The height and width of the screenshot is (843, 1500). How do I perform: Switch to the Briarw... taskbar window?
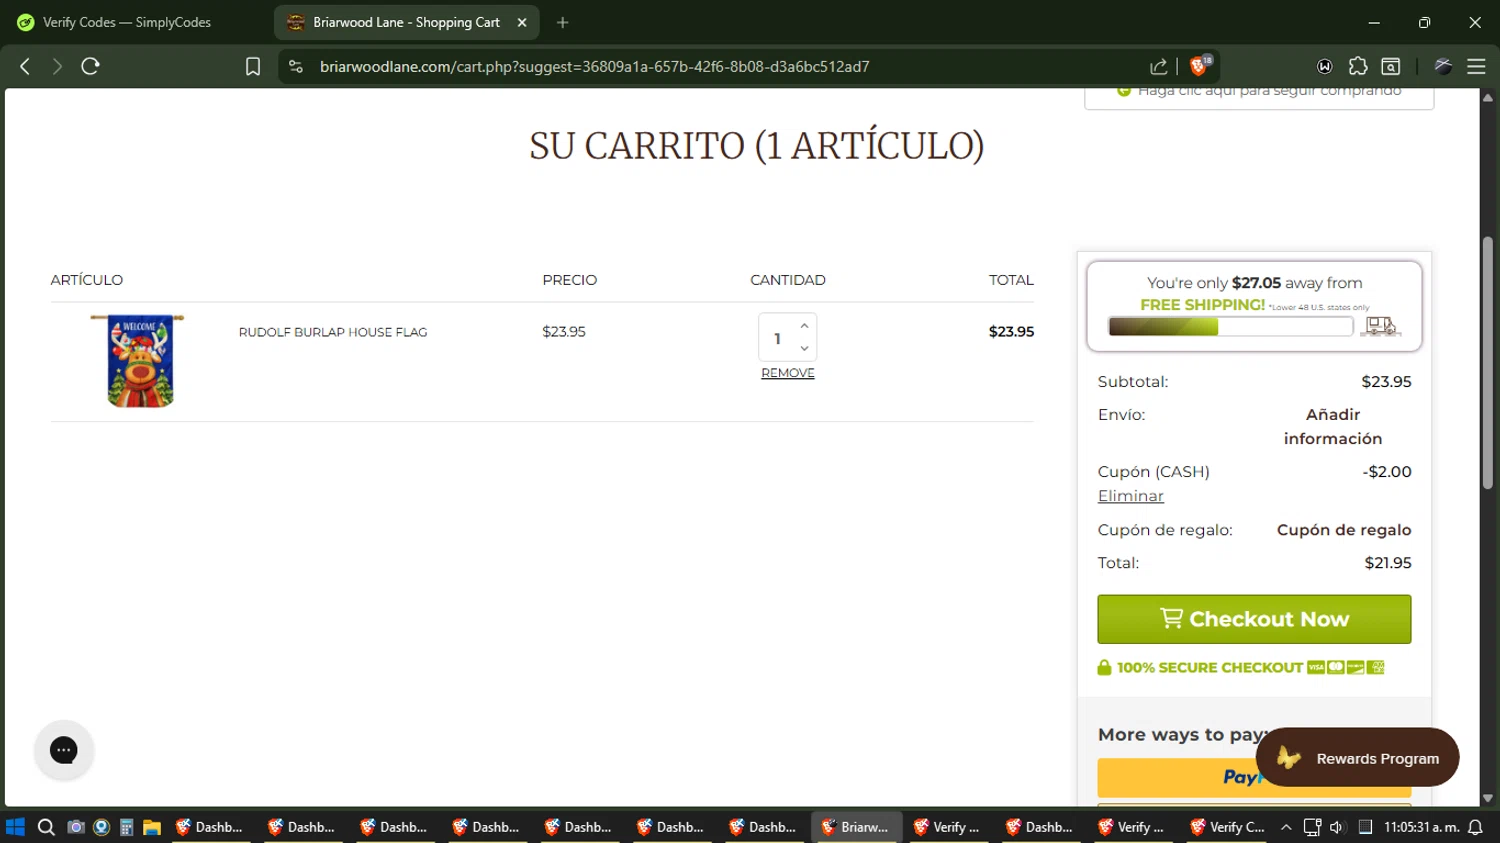[856, 827]
